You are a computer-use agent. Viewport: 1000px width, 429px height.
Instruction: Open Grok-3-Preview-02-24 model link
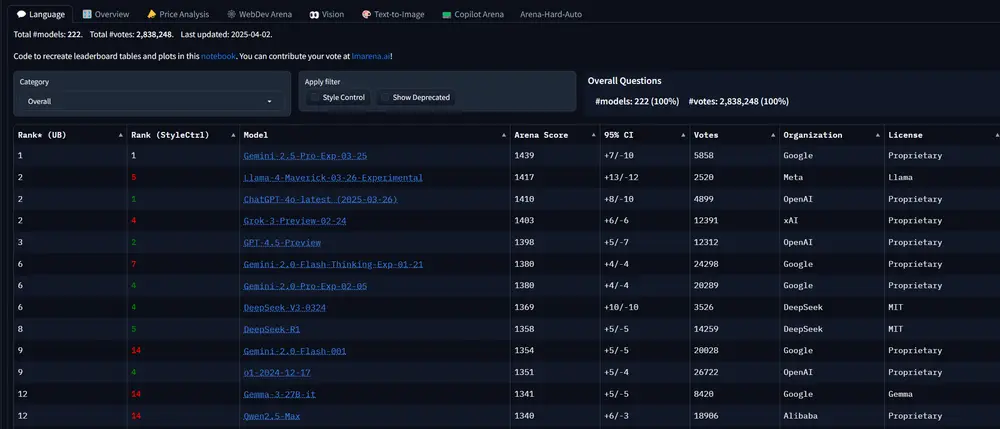pyautogui.click(x=295, y=221)
